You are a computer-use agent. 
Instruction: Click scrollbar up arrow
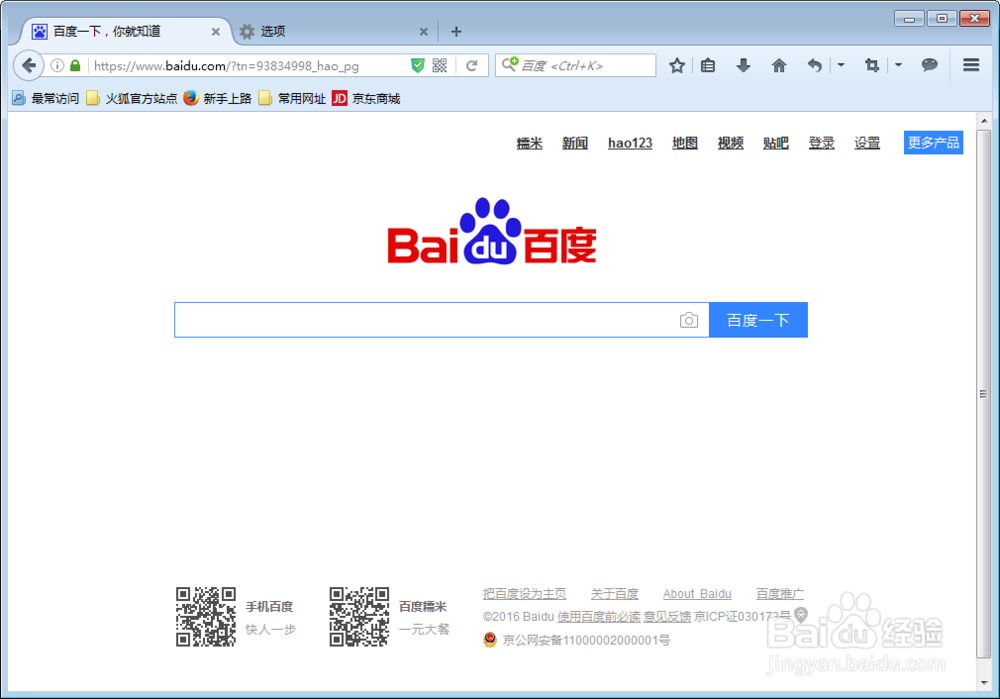click(983, 120)
